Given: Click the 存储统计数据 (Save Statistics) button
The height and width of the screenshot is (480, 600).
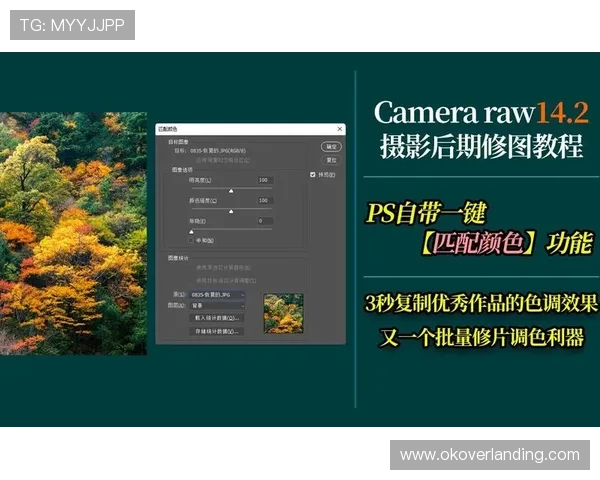Looking at the screenshot, I should click(x=217, y=331).
